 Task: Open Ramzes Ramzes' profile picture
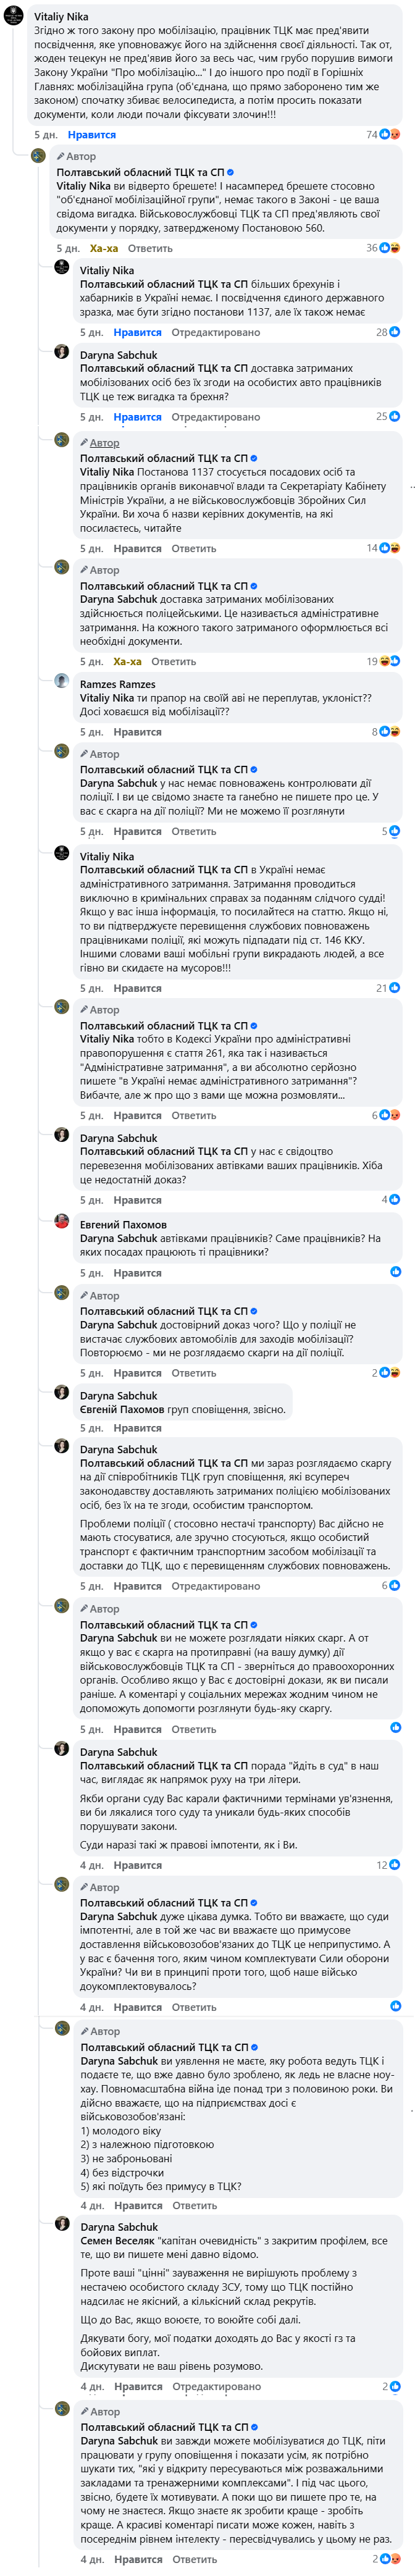click(62, 684)
